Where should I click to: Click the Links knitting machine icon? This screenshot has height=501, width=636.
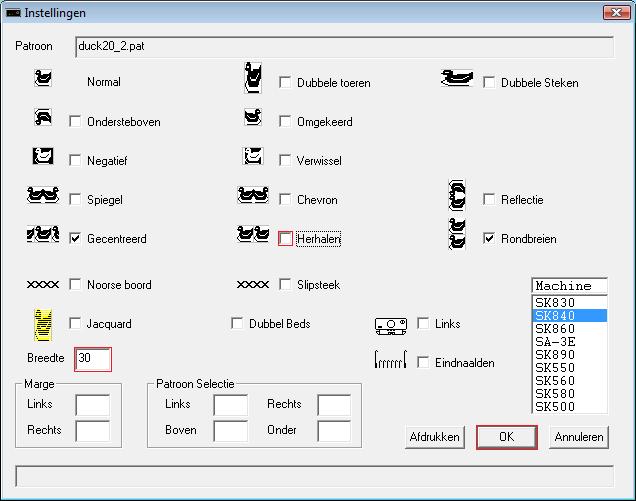click(x=391, y=324)
